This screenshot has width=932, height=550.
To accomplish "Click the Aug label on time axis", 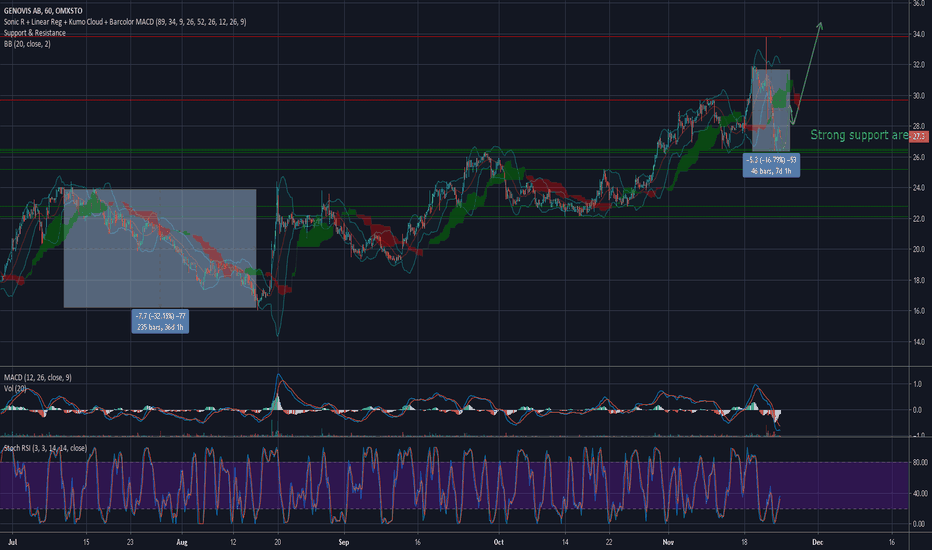I will point(182,542).
